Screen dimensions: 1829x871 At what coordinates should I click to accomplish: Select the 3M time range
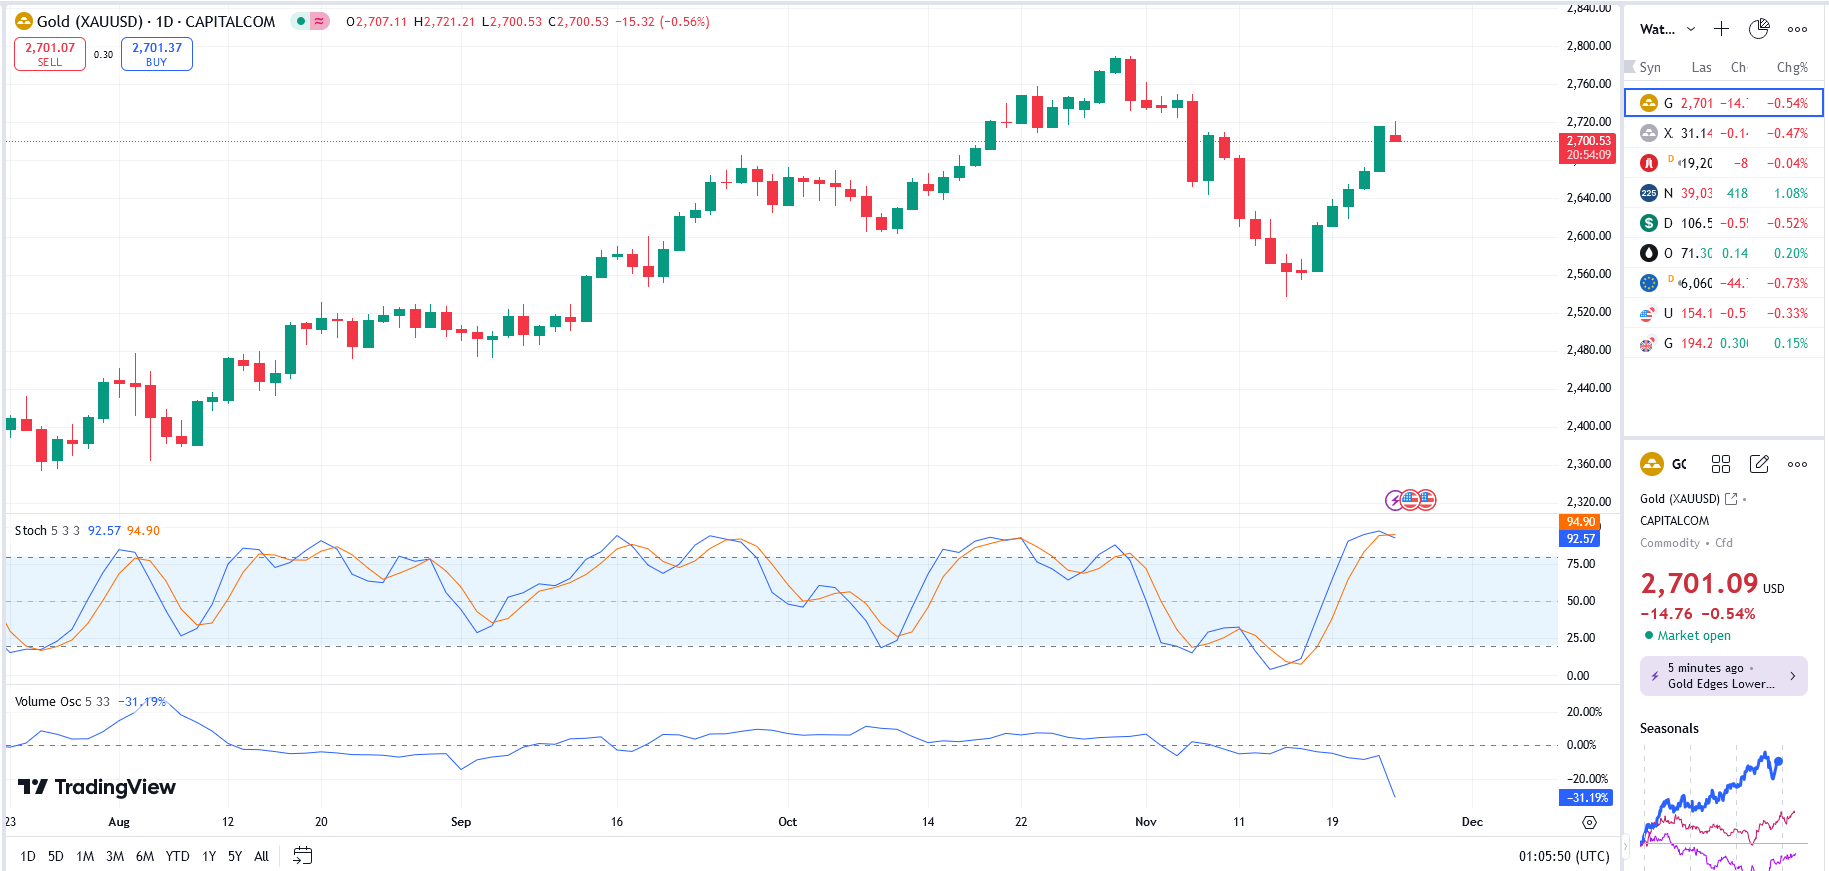coord(115,856)
